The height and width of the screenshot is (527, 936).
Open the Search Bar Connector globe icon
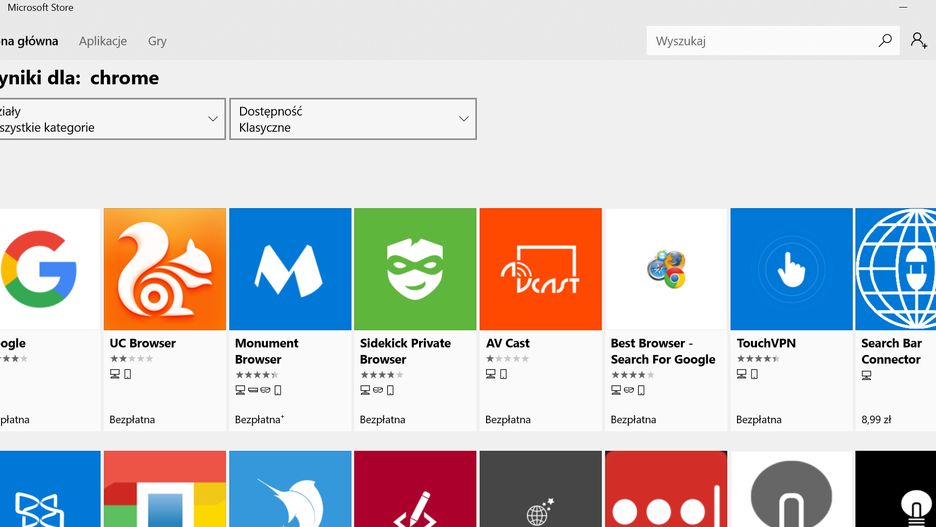click(x=895, y=269)
